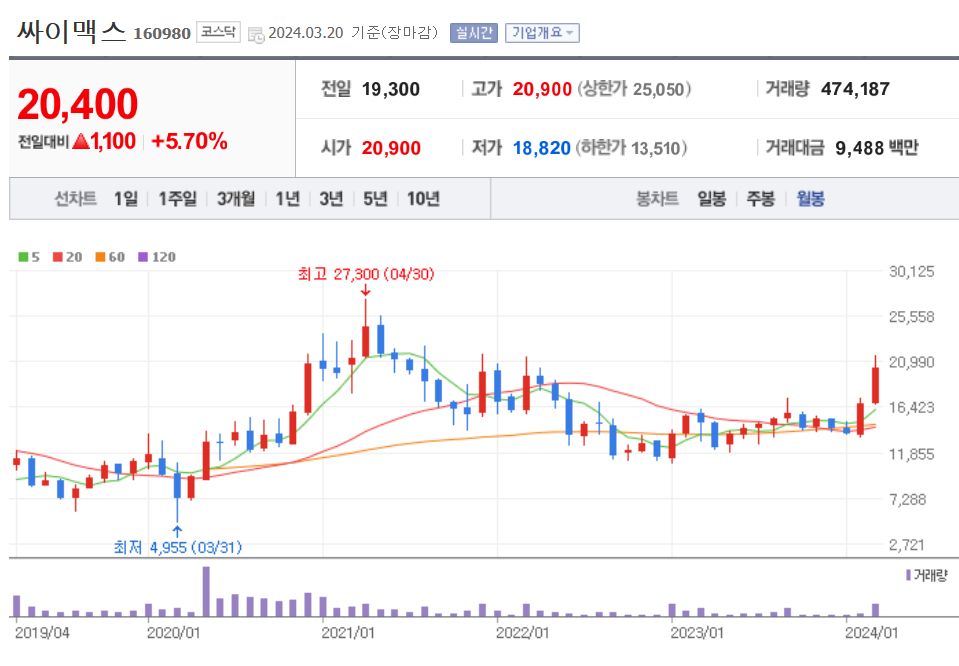The height and width of the screenshot is (666, 959).
Task: Select the 10년 line chart period
Action: click(x=423, y=198)
